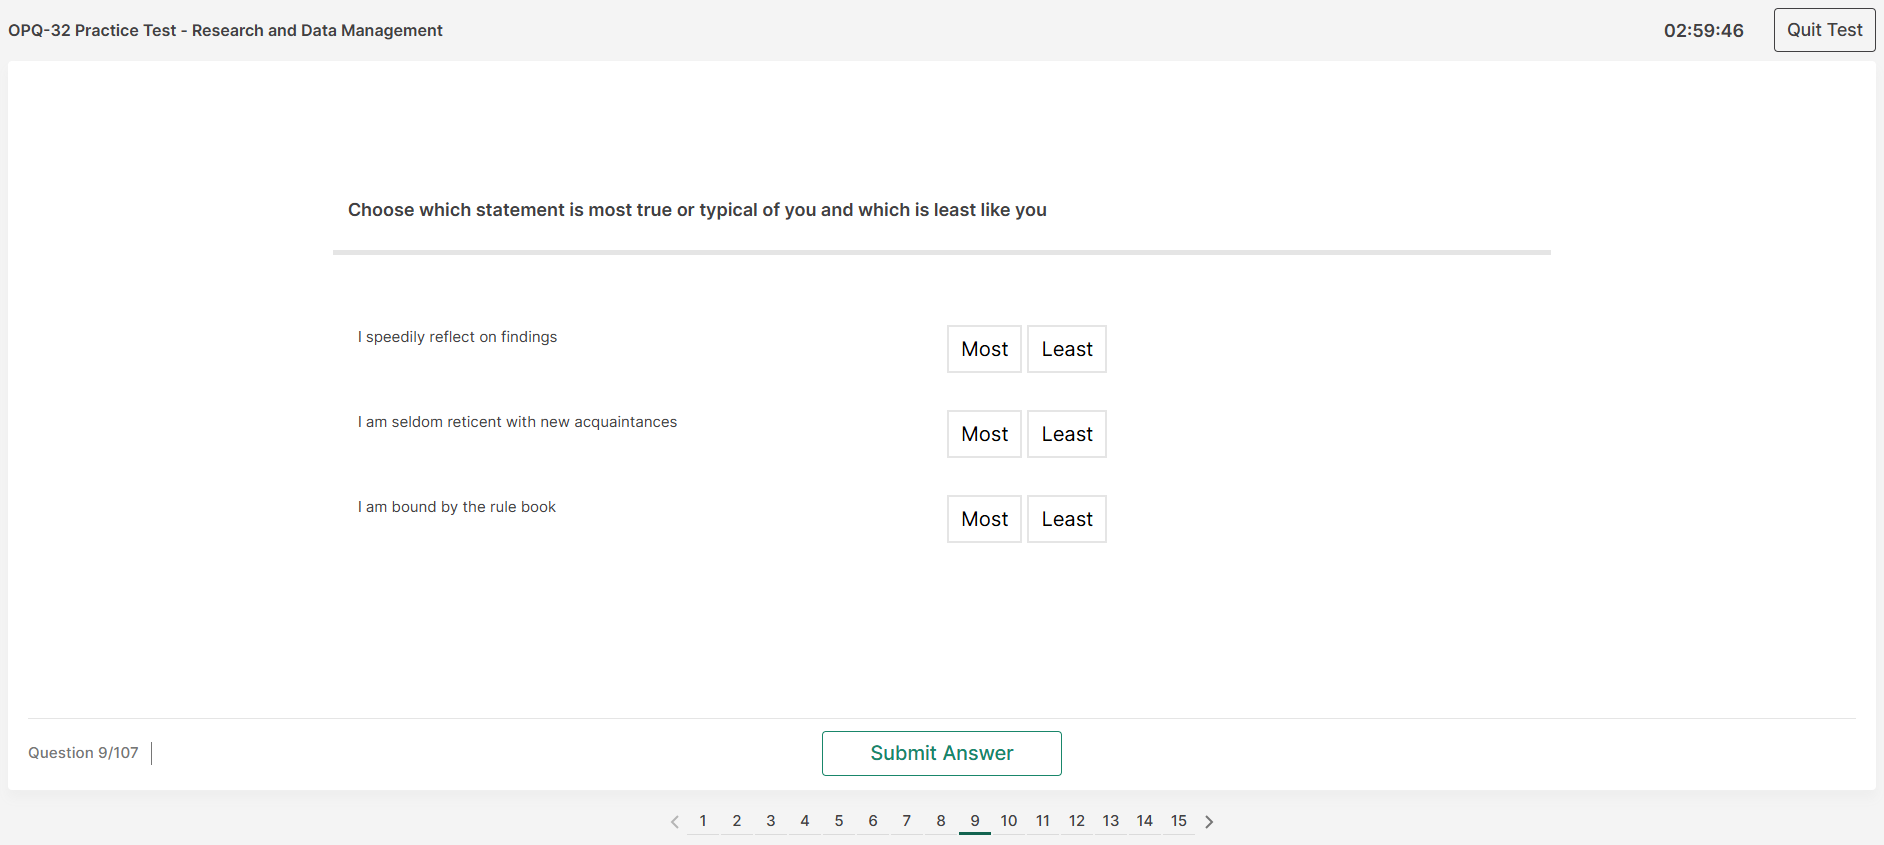Select current question 9 in pagination
This screenshot has width=1884, height=845.
coord(975,821)
